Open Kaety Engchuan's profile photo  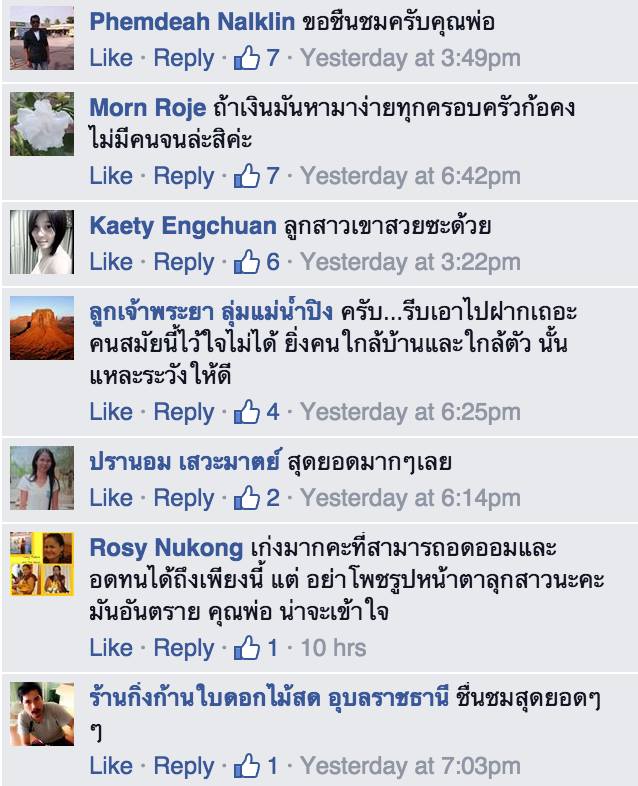(42, 242)
